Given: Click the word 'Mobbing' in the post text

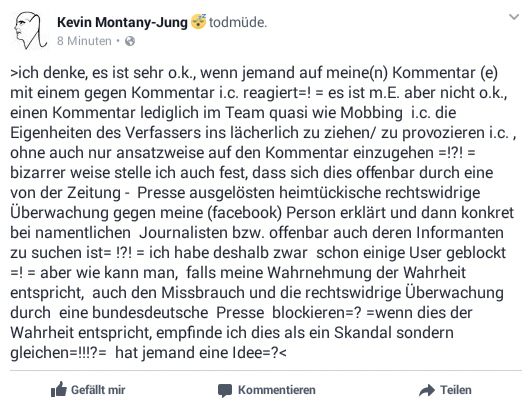Looking at the screenshot, I should (371, 113).
